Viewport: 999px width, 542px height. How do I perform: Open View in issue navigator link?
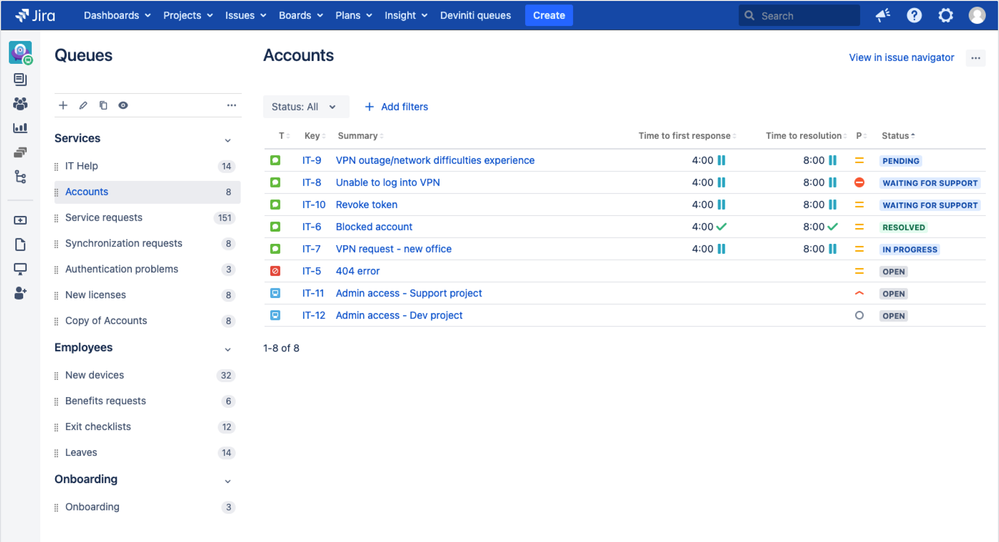point(901,57)
